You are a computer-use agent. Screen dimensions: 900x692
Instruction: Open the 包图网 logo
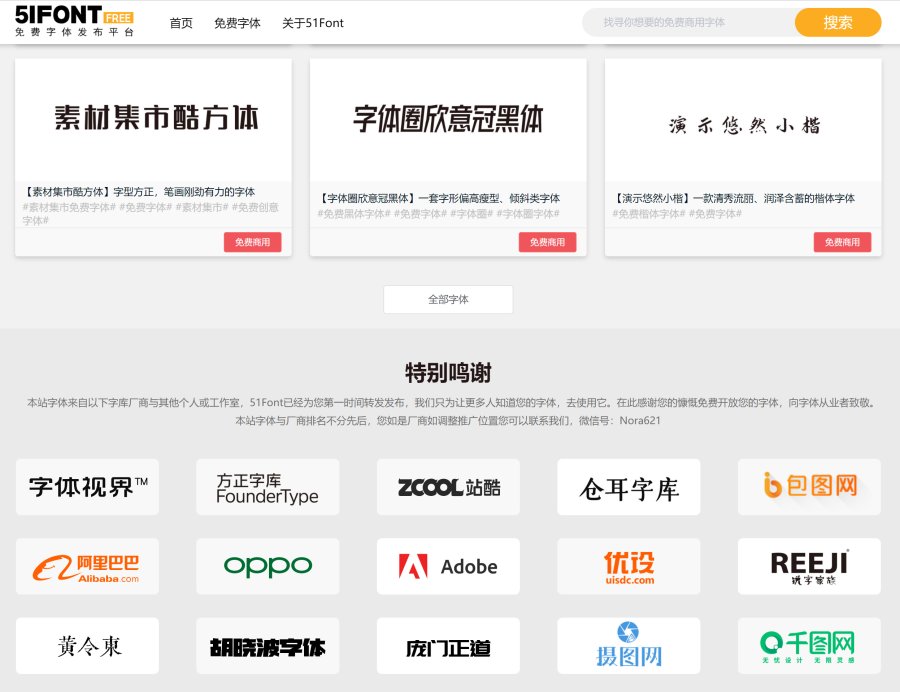[809, 487]
